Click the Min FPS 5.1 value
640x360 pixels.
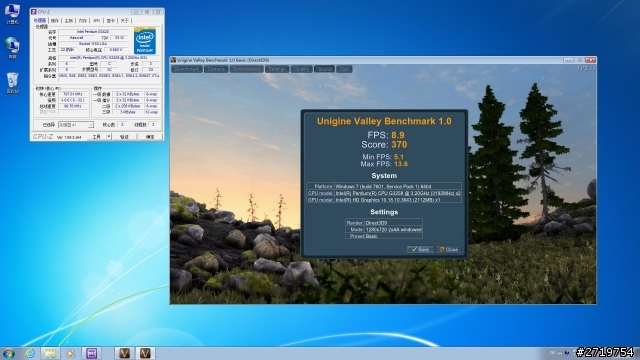coord(399,157)
